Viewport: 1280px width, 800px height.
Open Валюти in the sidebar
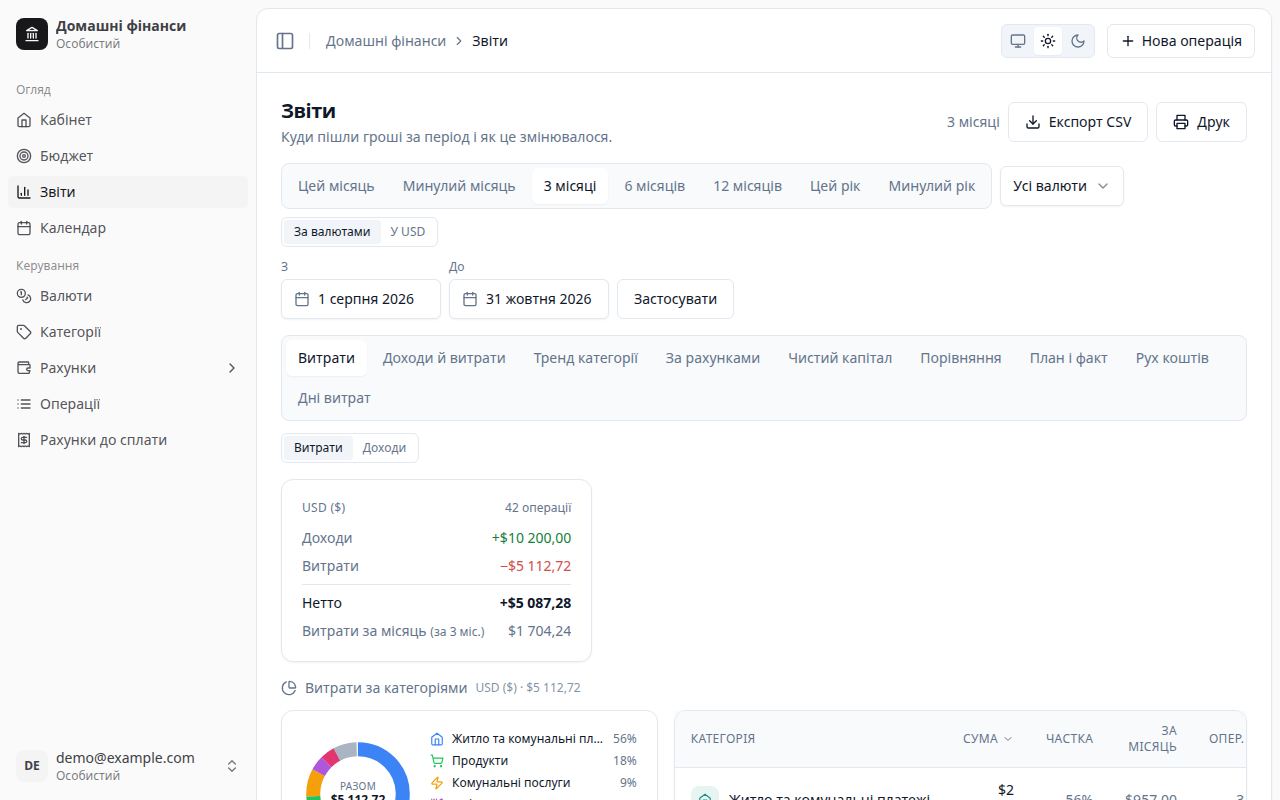[128, 296]
